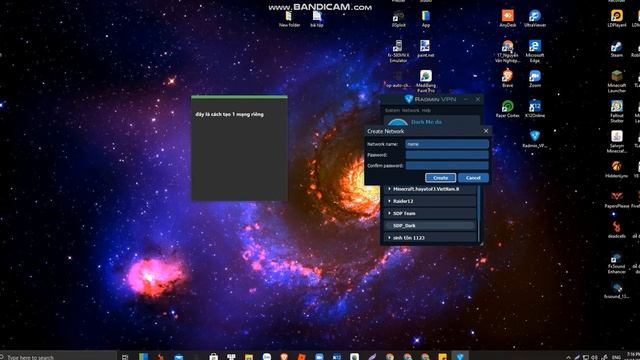Launch the fx-580VN X Emulator shortcut
The height and width of the screenshot is (360, 640).
(x=398, y=51)
